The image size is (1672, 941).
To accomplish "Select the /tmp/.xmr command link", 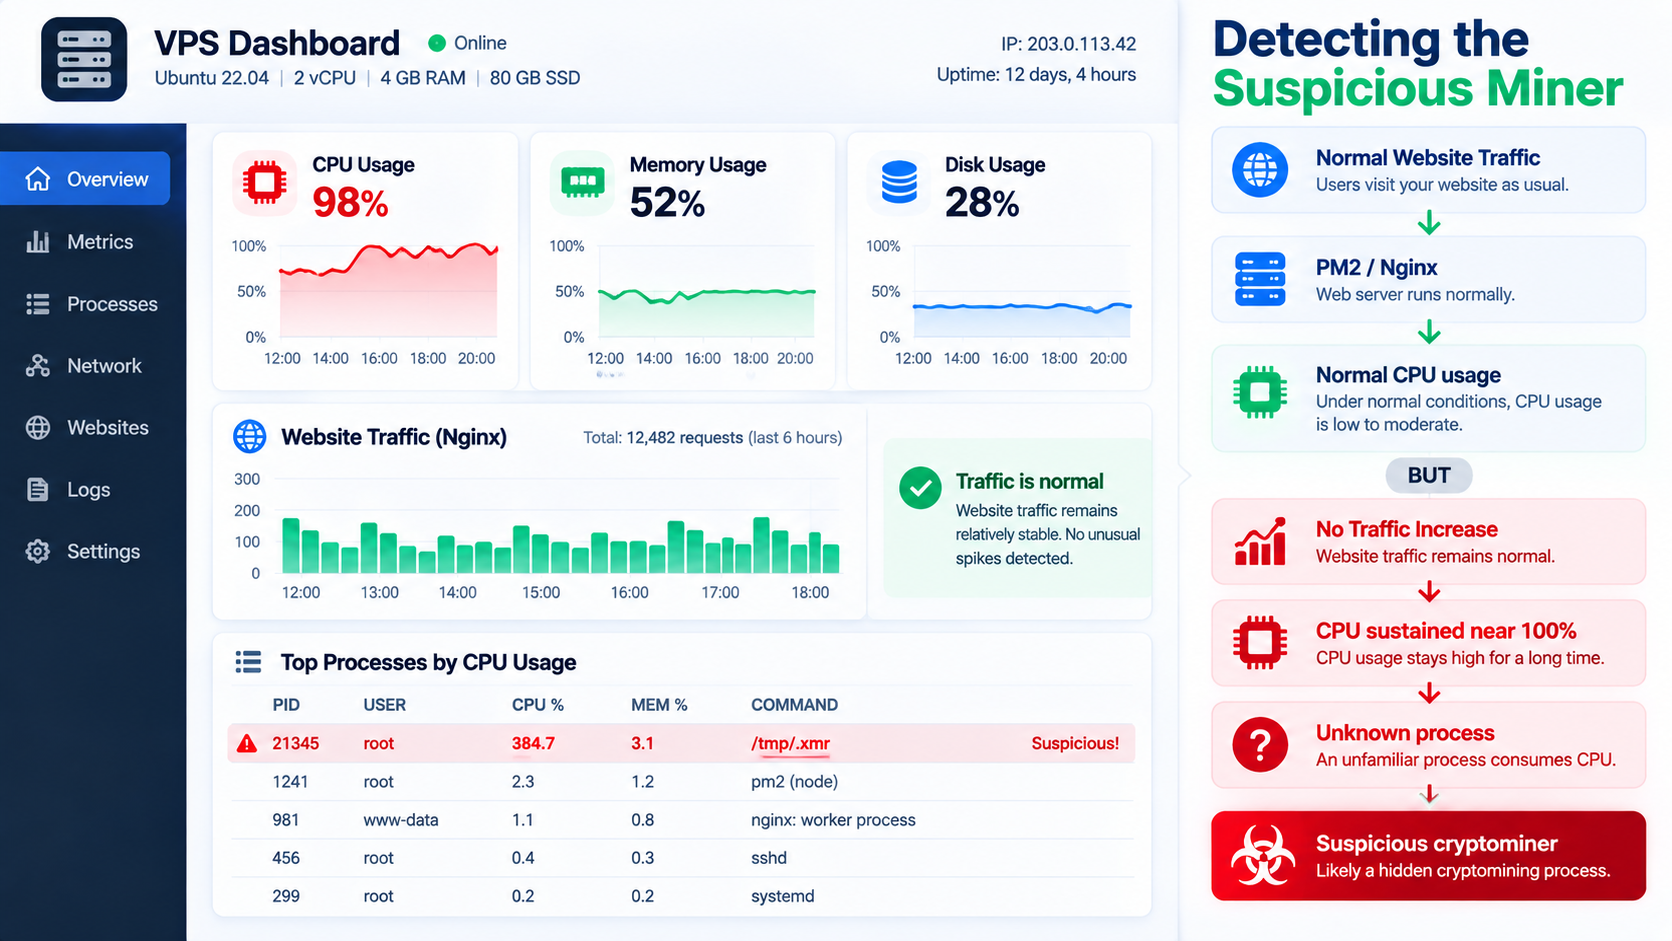I will (x=790, y=744).
